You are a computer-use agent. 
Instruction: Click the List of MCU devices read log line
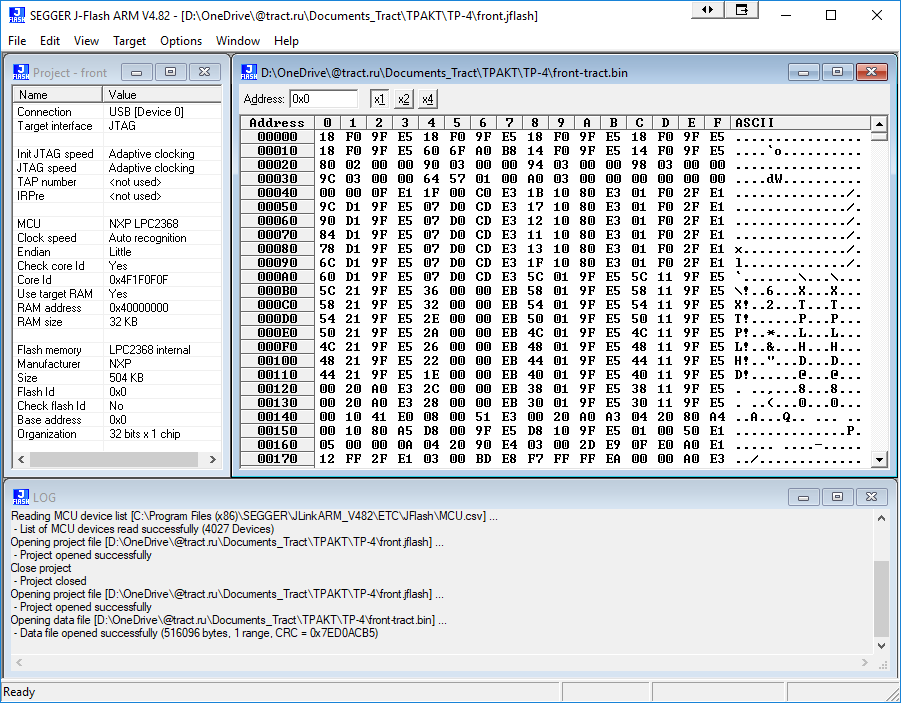point(144,529)
